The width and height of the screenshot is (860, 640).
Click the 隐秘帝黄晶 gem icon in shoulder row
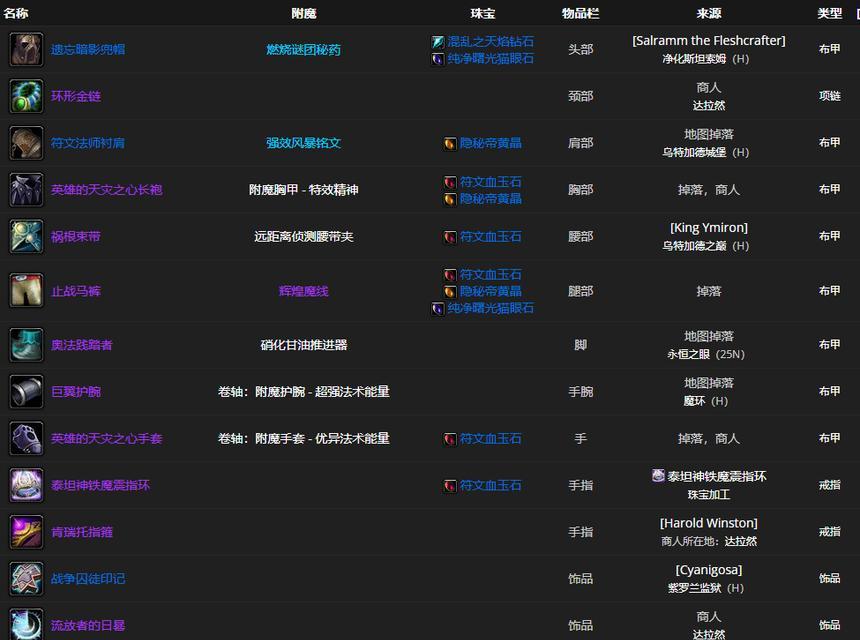point(450,144)
